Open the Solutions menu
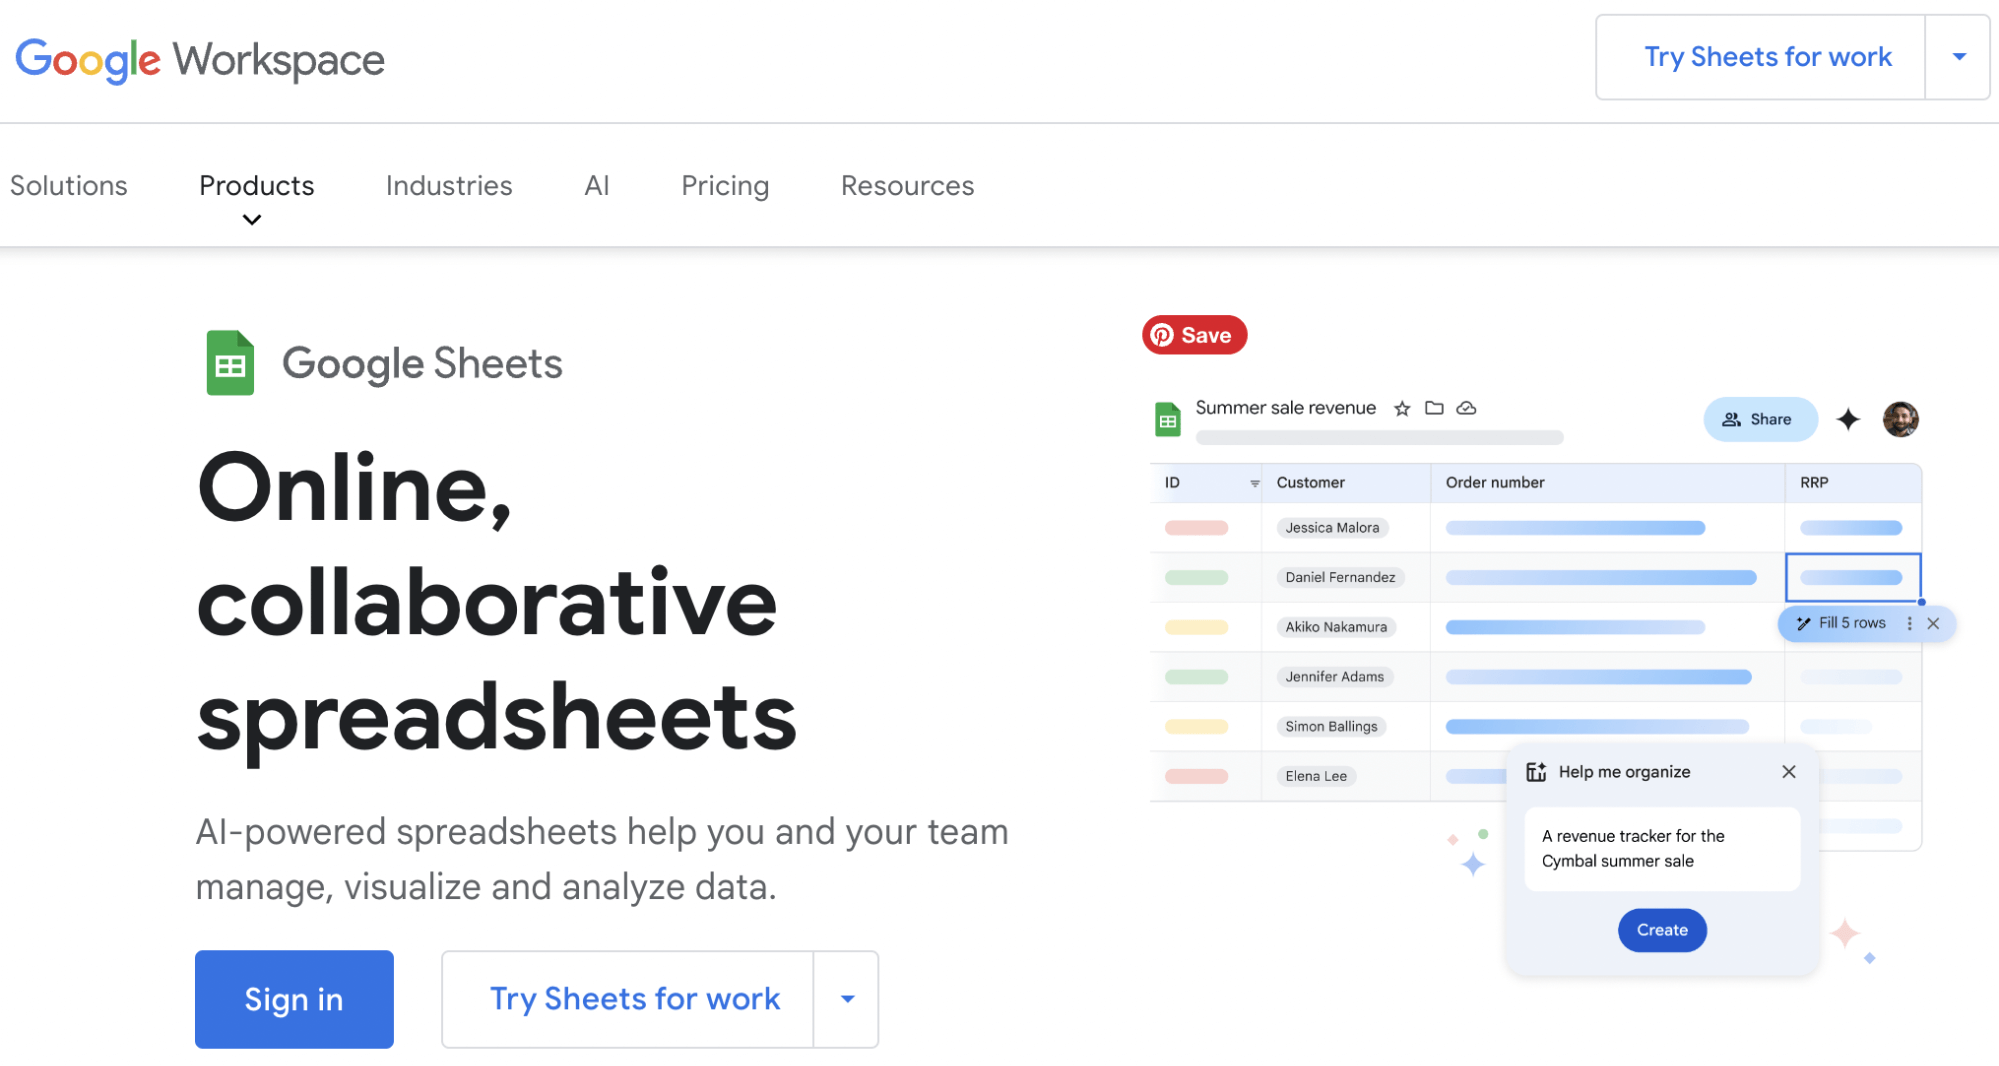The height and width of the screenshot is (1066, 1999). [69, 186]
